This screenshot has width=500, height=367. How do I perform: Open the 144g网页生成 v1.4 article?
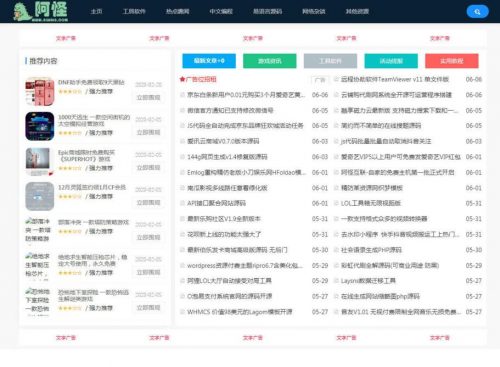click(227, 157)
